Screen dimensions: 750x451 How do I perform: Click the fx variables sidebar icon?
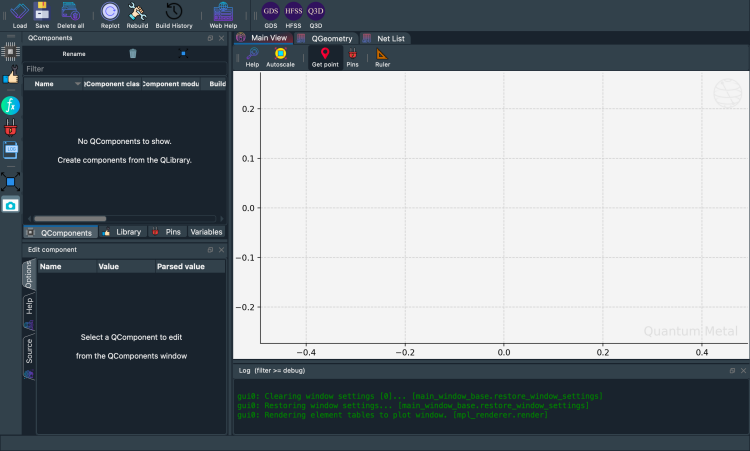click(11, 105)
